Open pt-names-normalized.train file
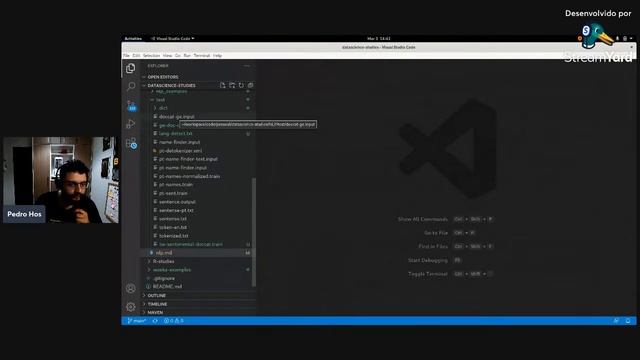The image size is (640, 360). coord(196,176)
